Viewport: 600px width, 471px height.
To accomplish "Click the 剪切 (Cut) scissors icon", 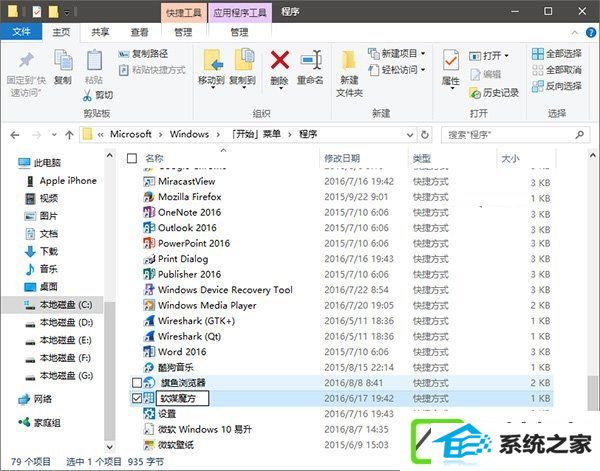I will (87, 95).
